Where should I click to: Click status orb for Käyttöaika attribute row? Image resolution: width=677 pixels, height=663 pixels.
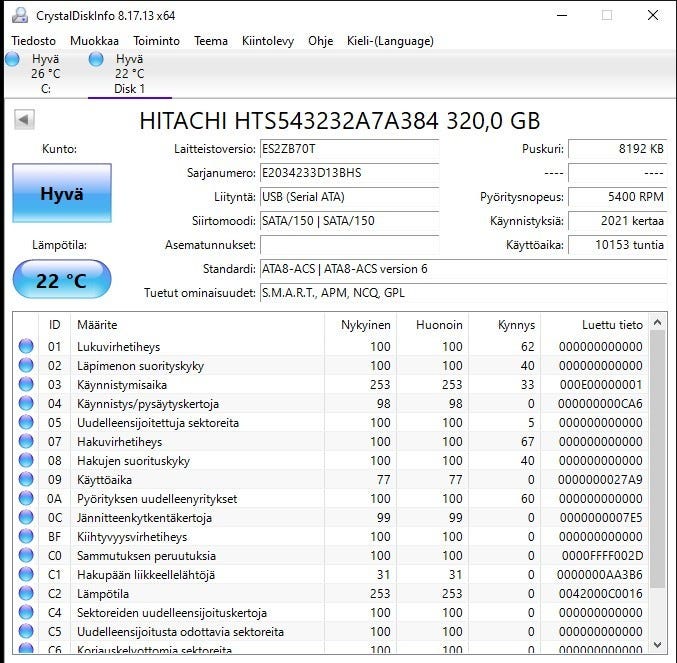coord(26,480)
